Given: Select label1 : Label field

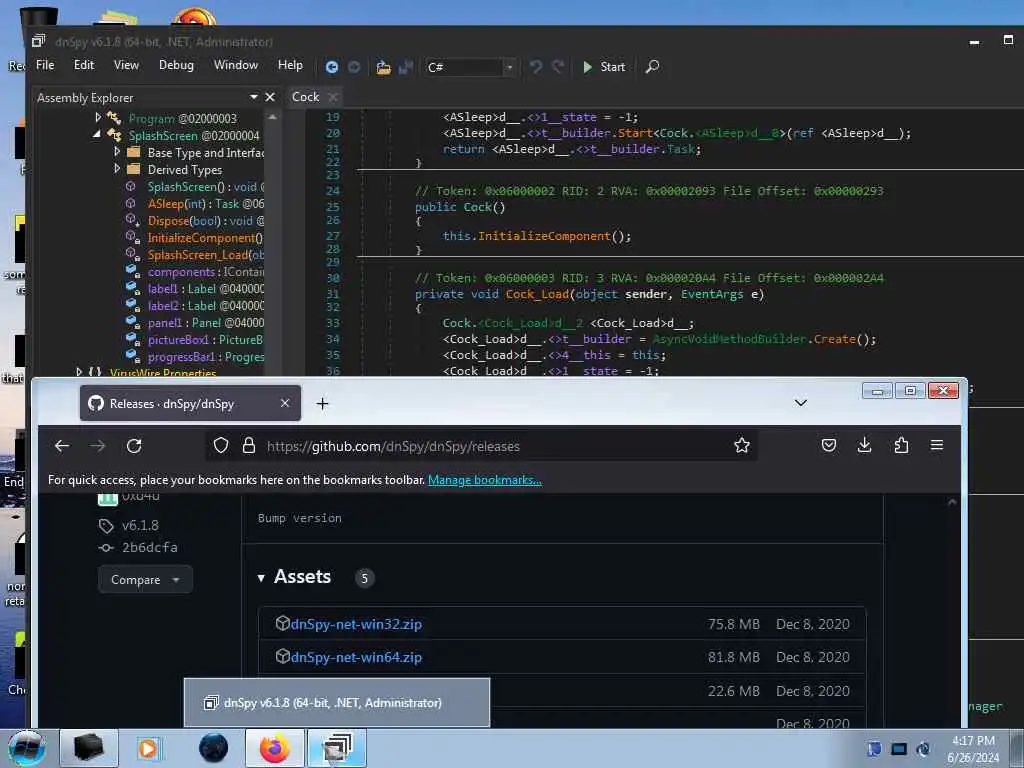Looking at the screenshot, I should (206, 289).
